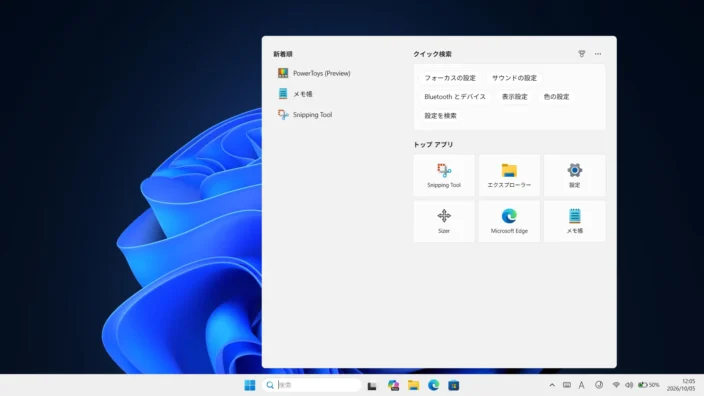This screenshot has height=396, width=704.
Task: Select フォーカスの設定 quick search
Action: coord(450,78)
